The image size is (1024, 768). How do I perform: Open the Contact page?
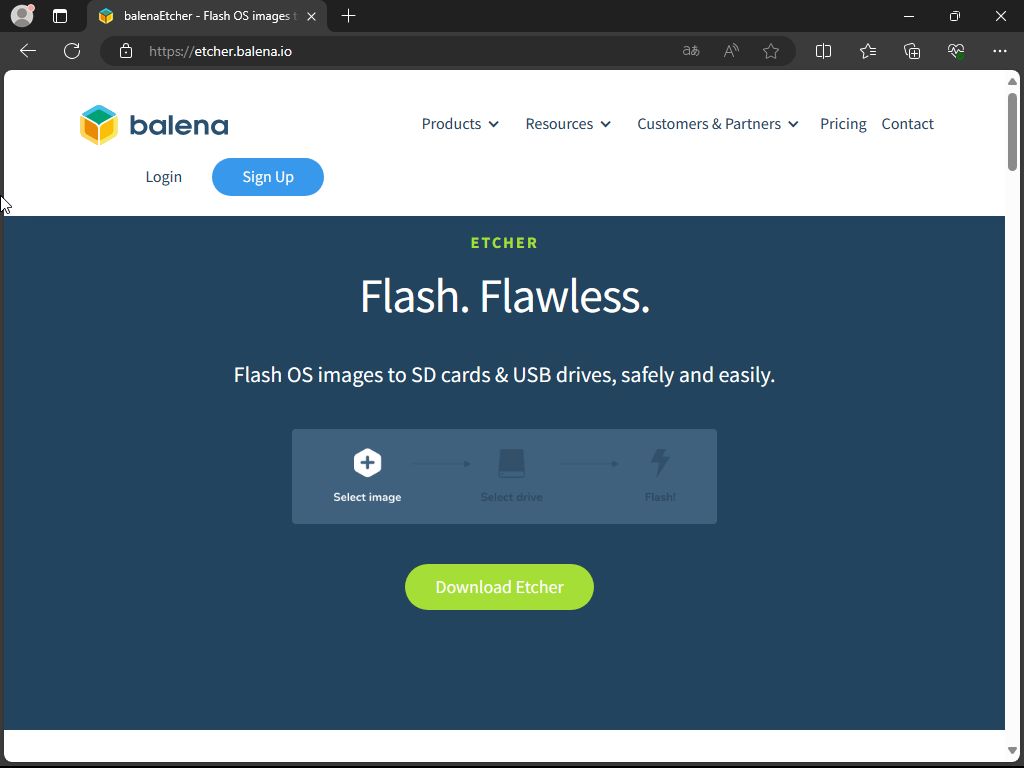pos(907,124)
